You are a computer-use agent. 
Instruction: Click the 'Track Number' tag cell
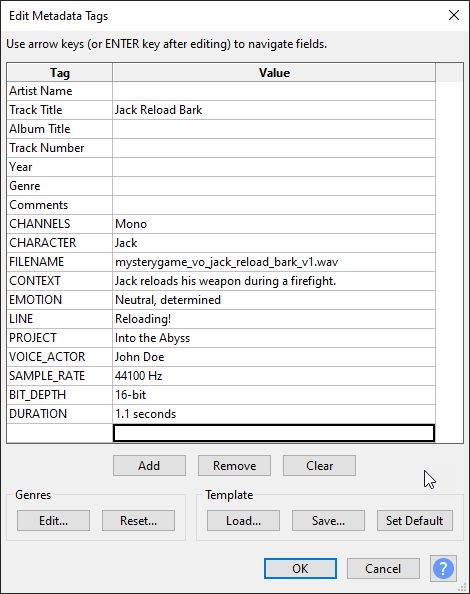click(x=59, y=148)
